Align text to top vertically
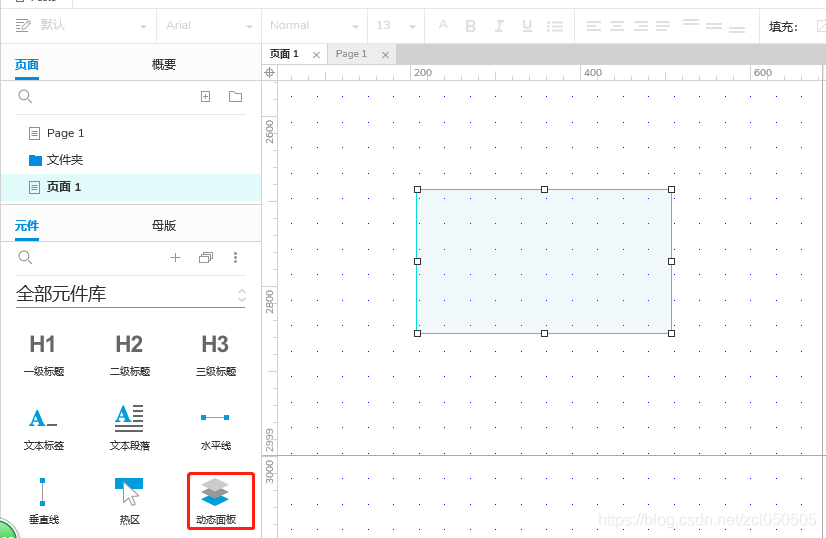The image size is (826, 538). [691, 23]
